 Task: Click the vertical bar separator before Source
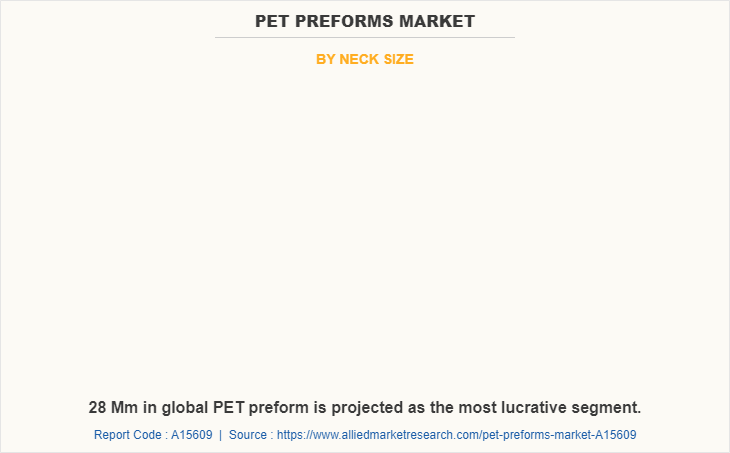221,435
